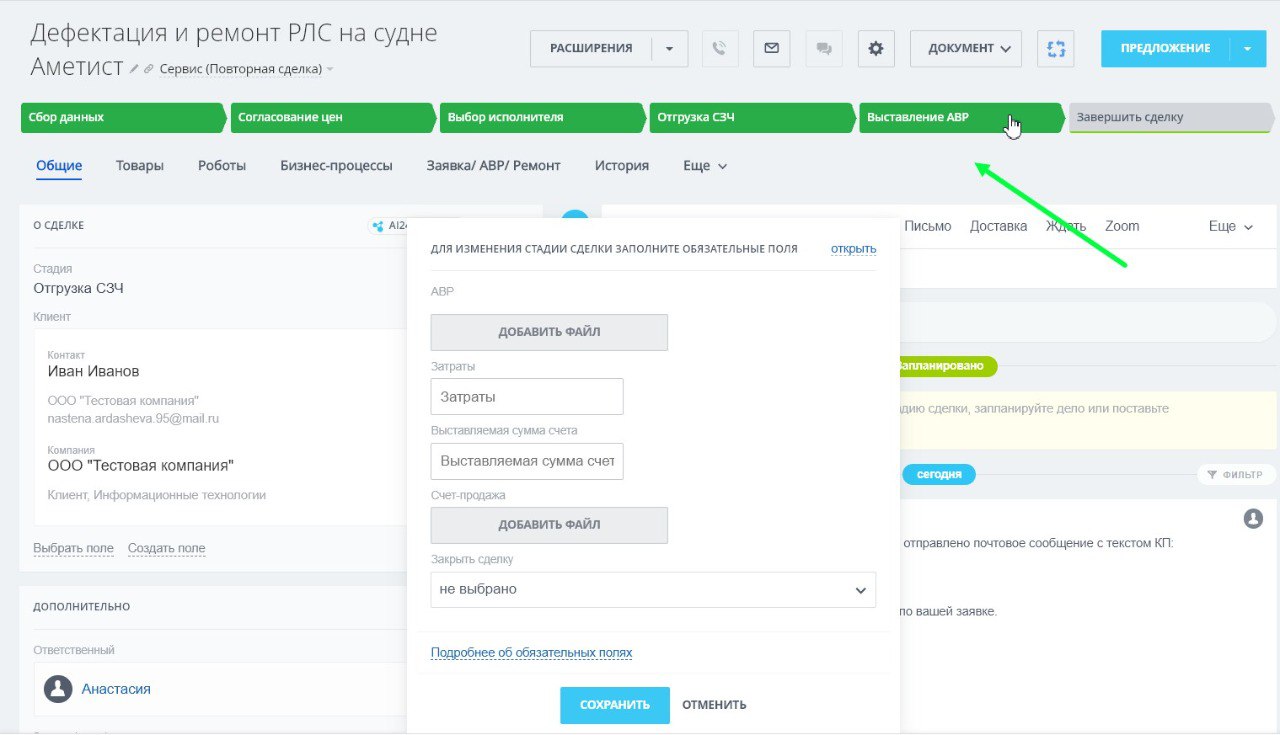Open the Документ dropdown

[x=965, y=48]
